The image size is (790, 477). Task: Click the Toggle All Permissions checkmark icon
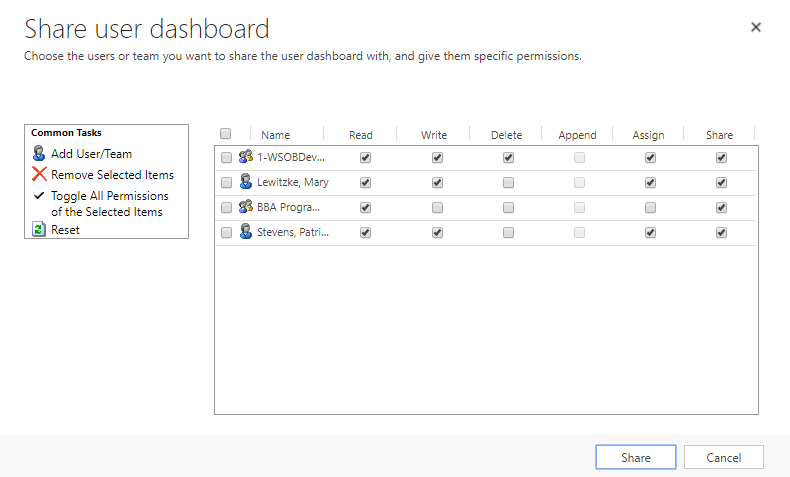click(39, 196)
